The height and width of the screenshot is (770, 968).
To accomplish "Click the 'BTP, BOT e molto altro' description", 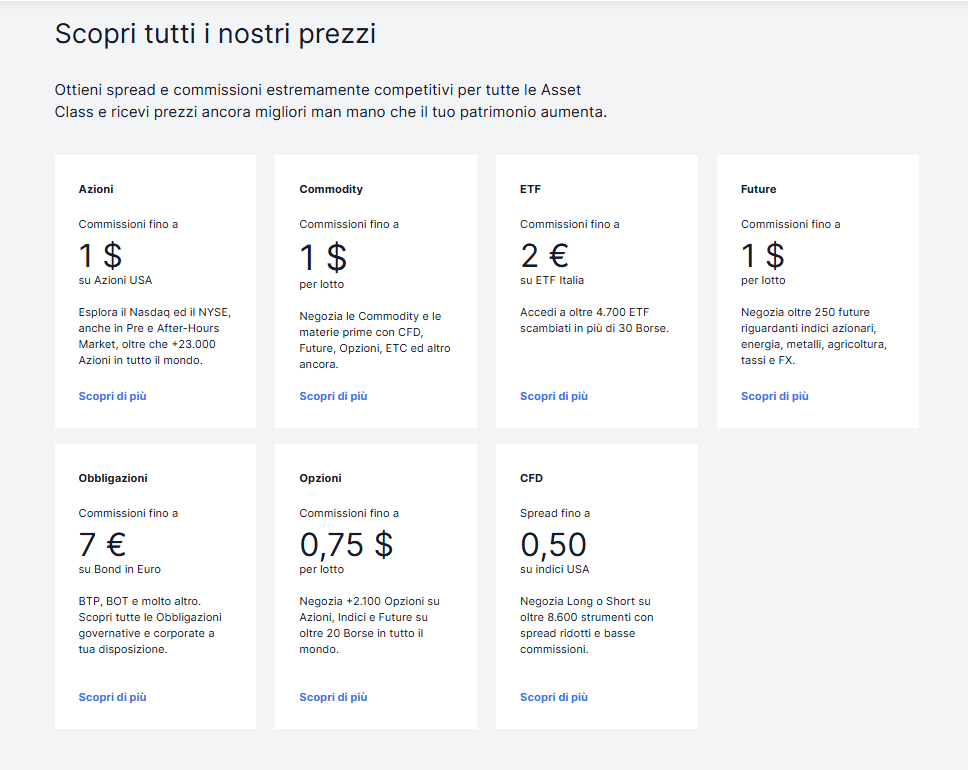I will pyautogui.click(x=150, y=626).
